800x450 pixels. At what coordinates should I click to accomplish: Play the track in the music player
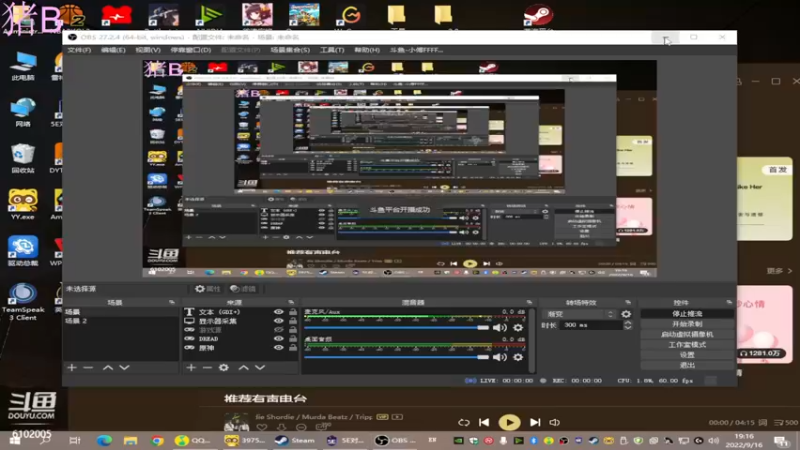509,422
